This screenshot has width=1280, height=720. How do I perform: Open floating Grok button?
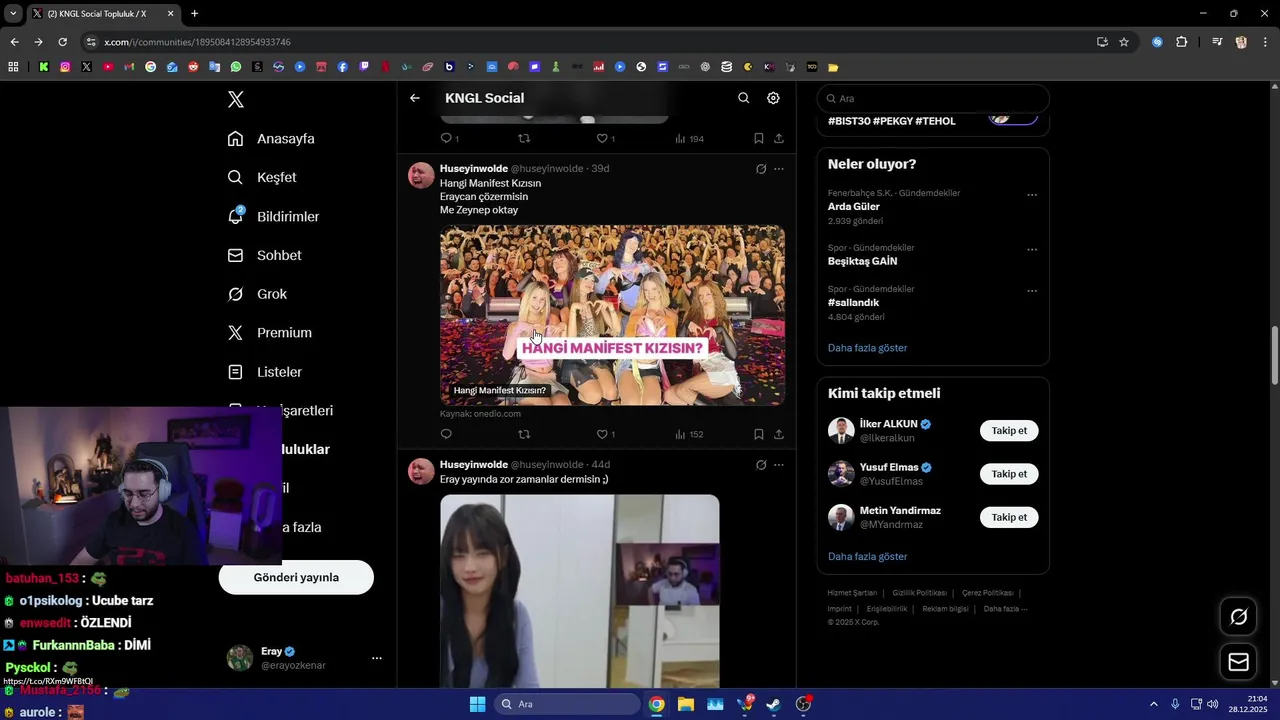pyautogui.click(x=1238, y=617)
